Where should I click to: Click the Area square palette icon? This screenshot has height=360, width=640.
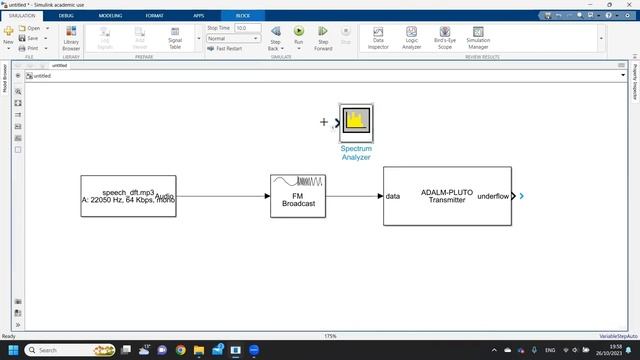[18, 150]
